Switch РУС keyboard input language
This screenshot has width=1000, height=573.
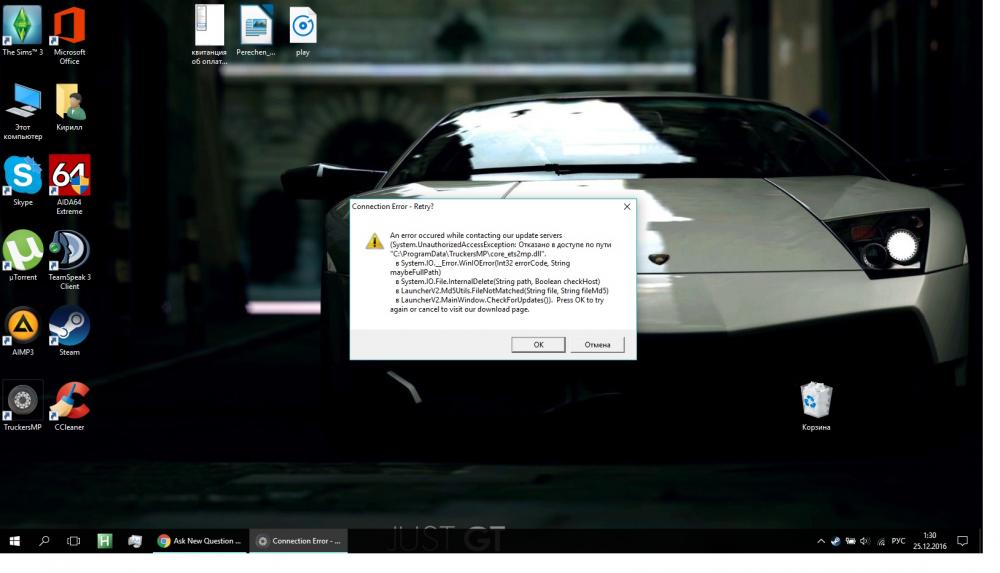click(x=898, y=541)
